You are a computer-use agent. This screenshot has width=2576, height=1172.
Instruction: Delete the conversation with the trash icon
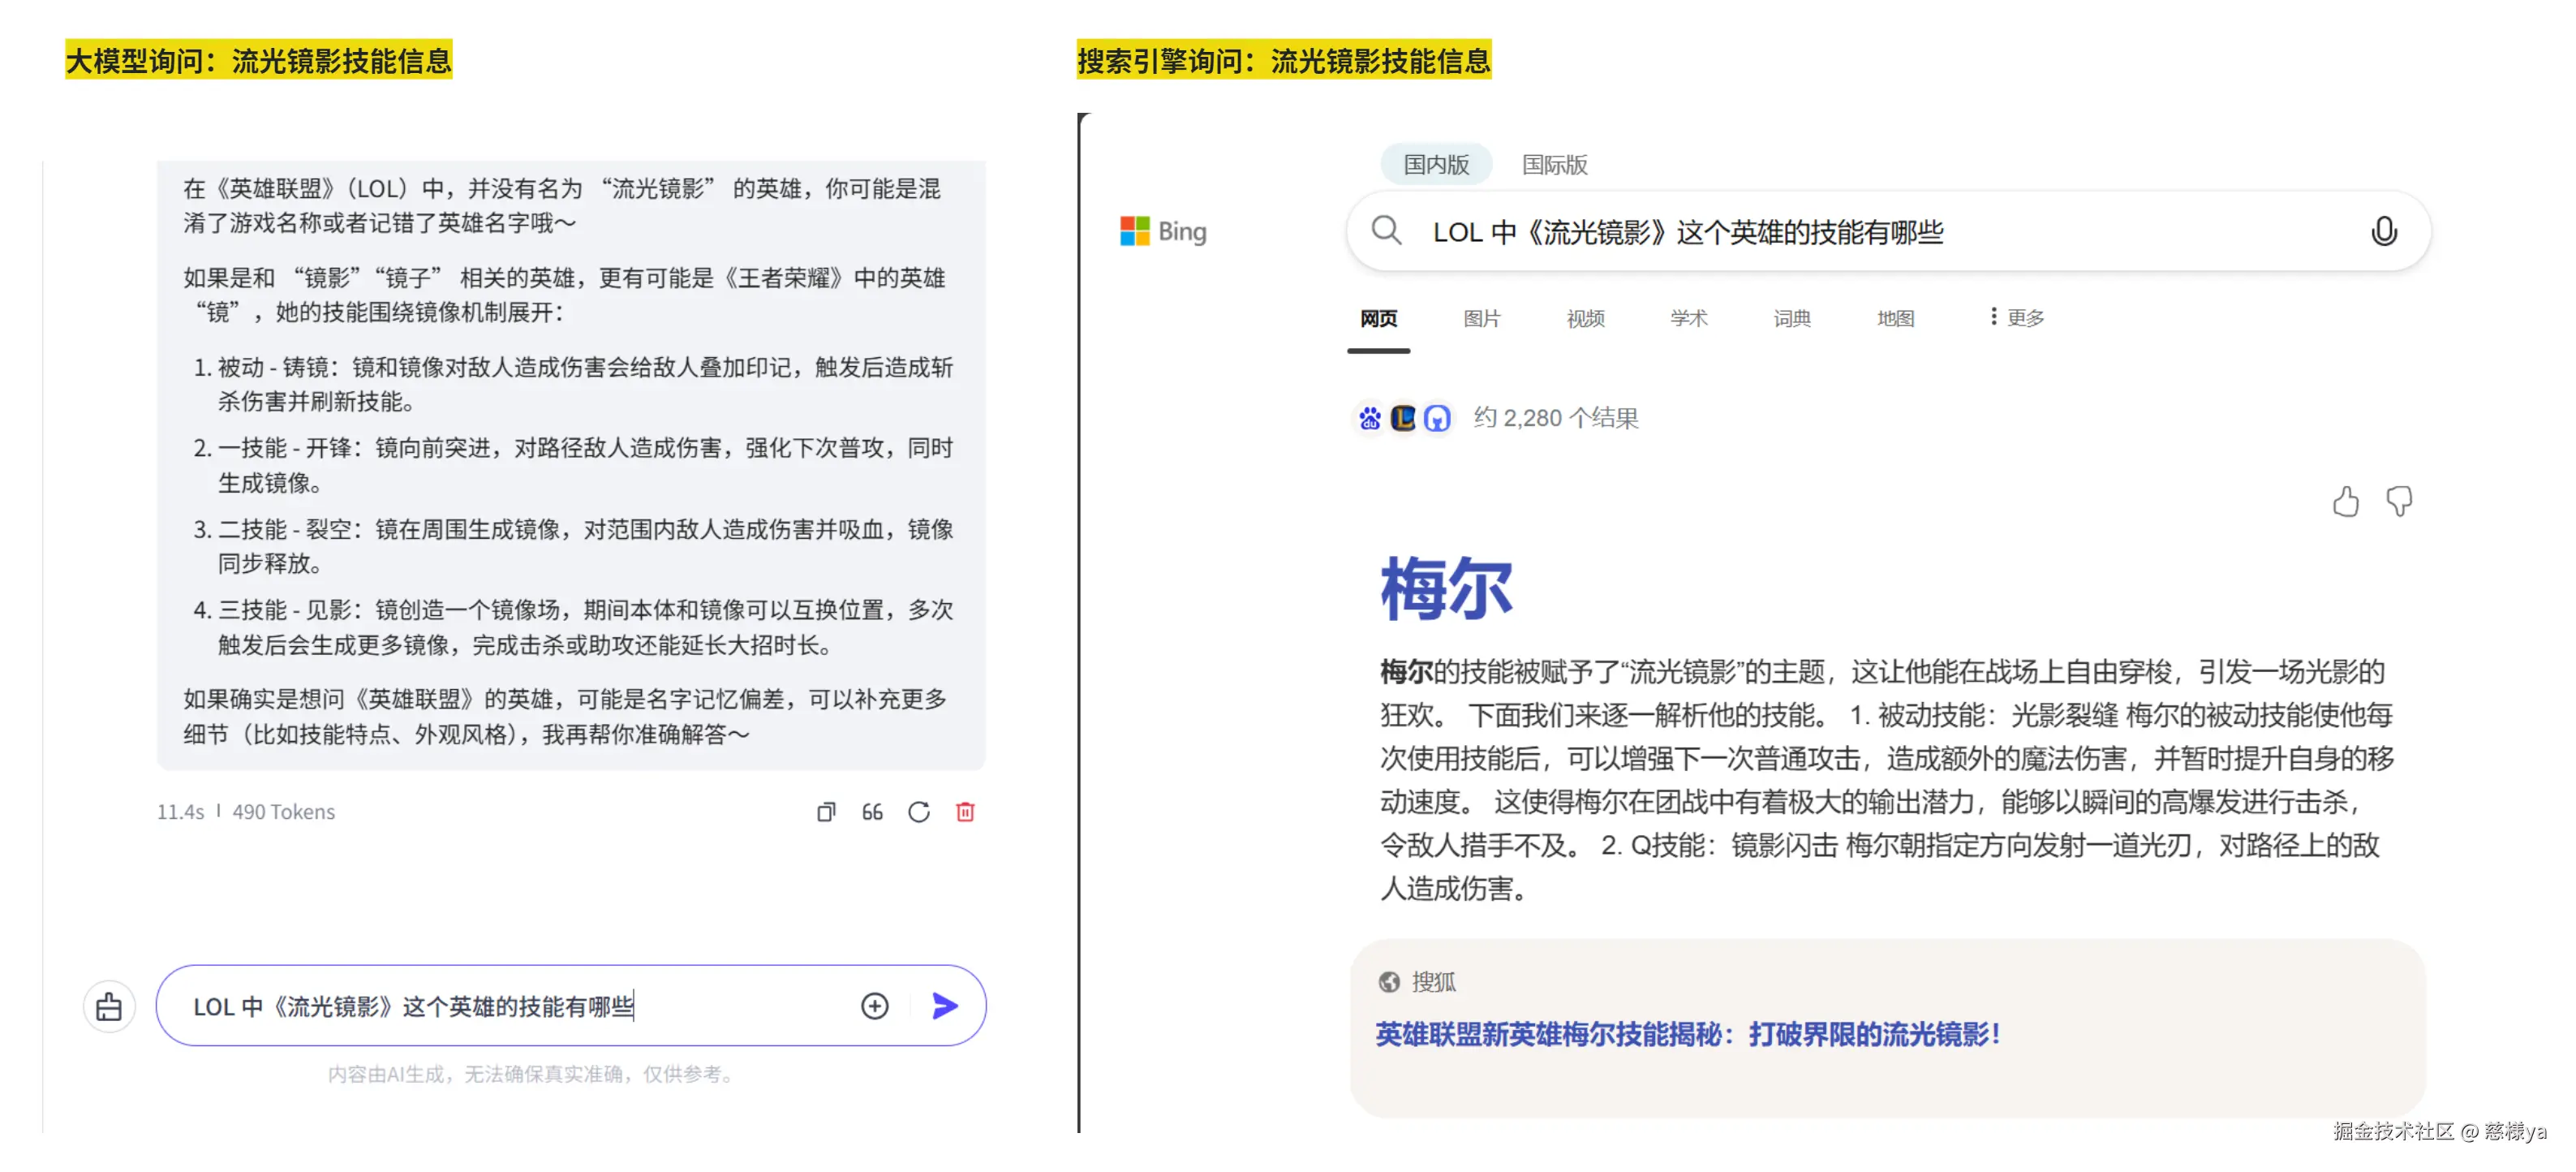click(x=963, y=812)
